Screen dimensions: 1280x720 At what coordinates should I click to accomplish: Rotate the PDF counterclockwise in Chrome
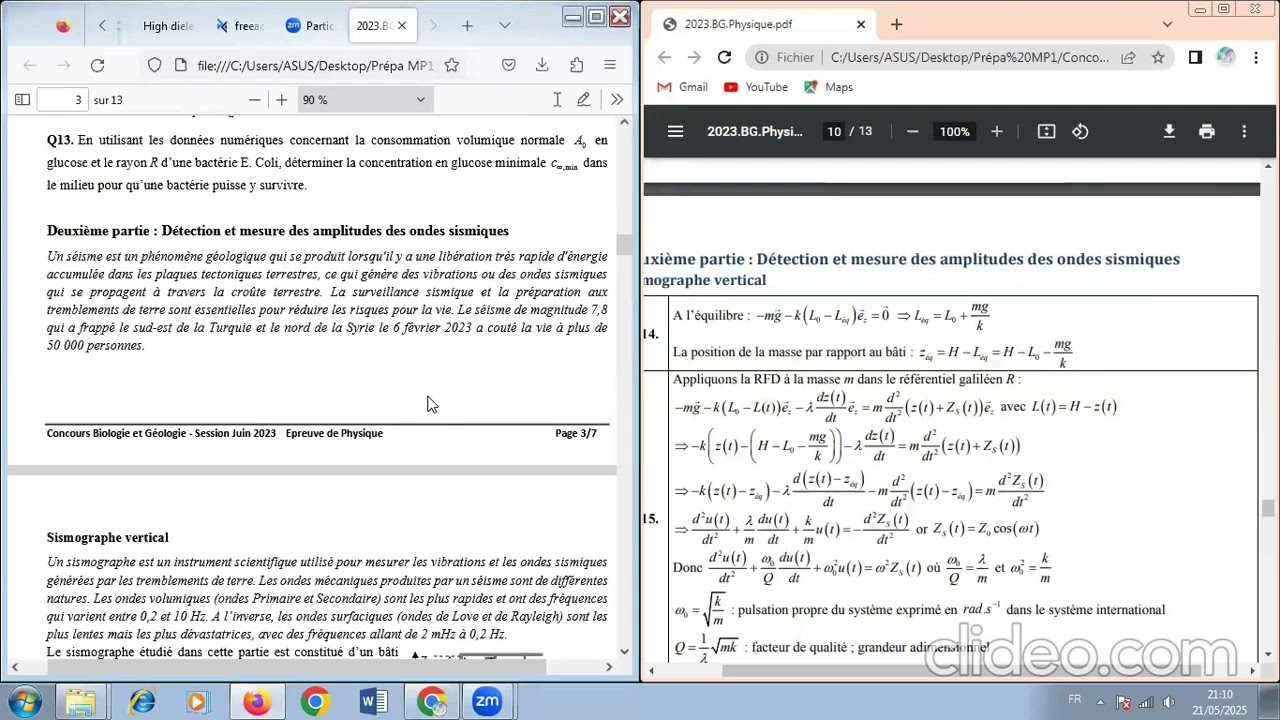tap(1080, 132)
